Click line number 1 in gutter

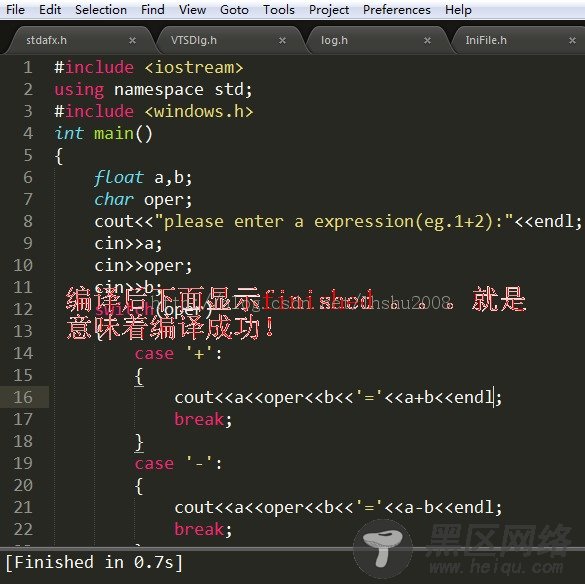tap(28, 68)
